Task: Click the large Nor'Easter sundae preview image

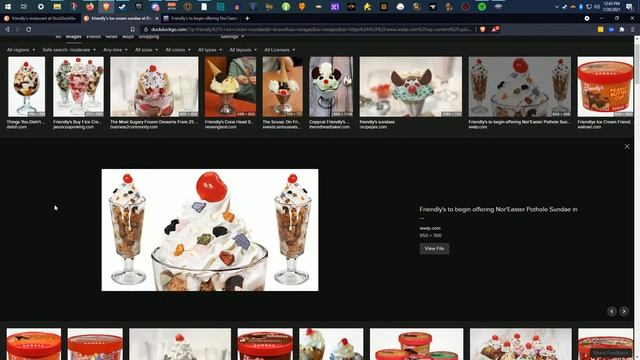Action: click(x=210, y=230)
